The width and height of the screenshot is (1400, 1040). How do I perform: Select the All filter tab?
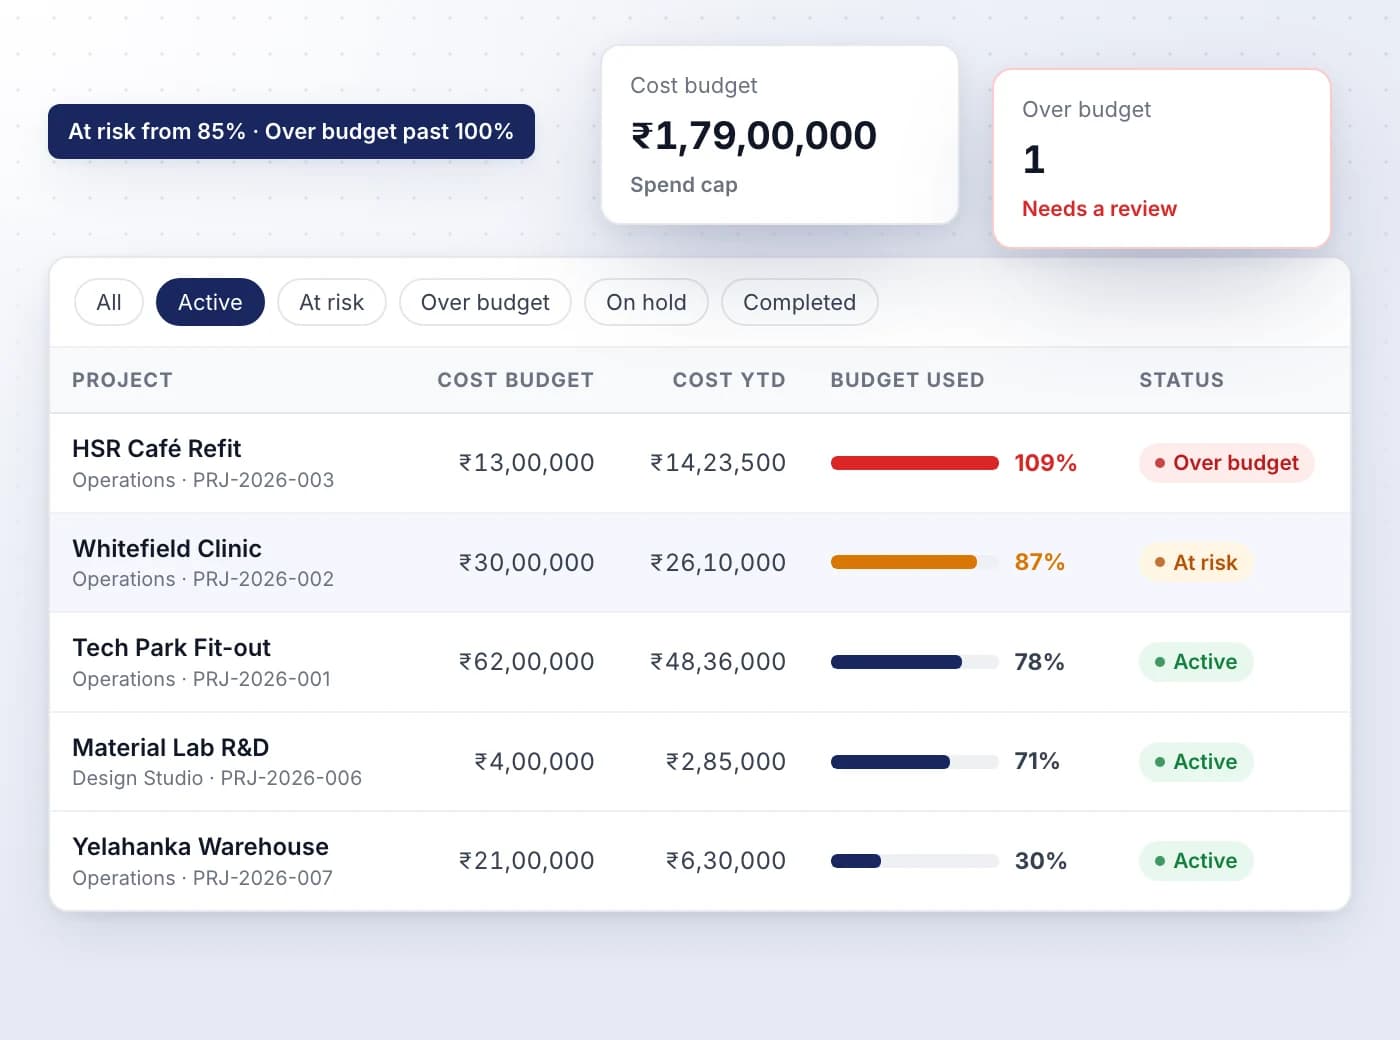click(109, 302)
